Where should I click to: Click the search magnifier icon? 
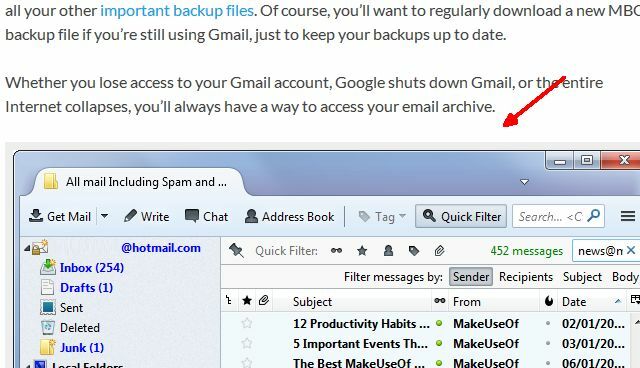(x=594, y=215)
